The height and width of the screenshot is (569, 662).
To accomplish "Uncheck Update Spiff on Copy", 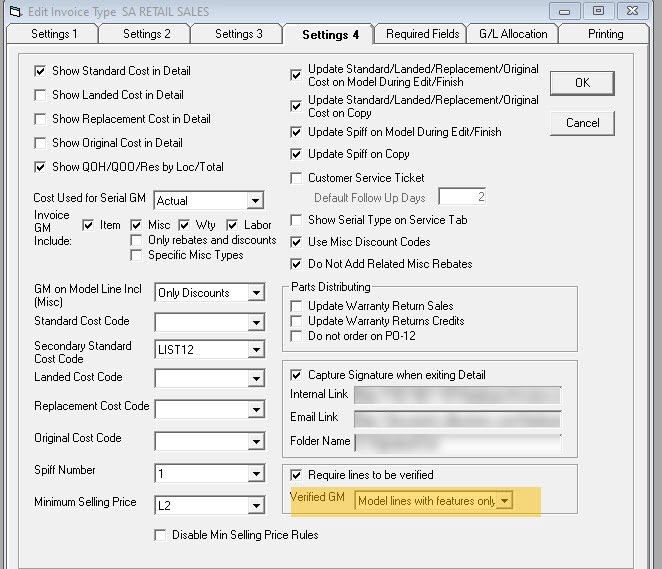I will click(x=296, y=154).
